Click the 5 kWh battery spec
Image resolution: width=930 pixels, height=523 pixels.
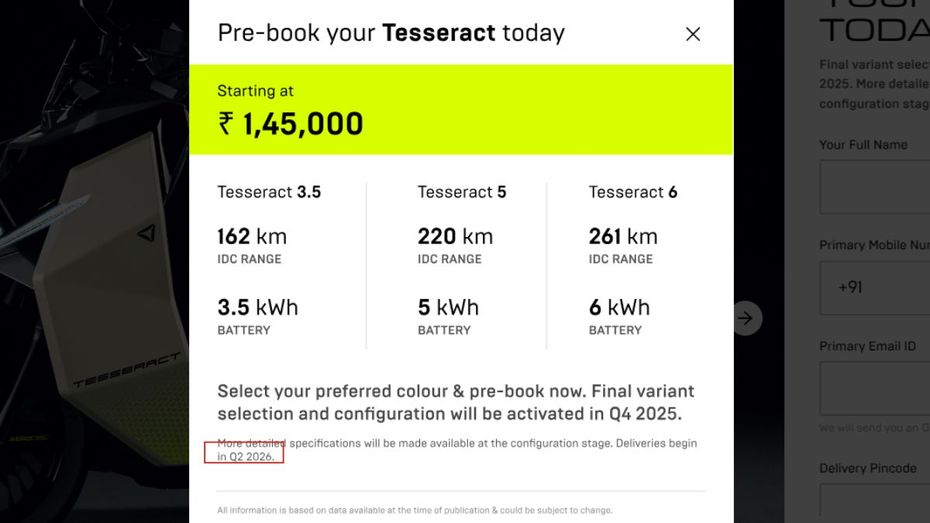point(448,308)
